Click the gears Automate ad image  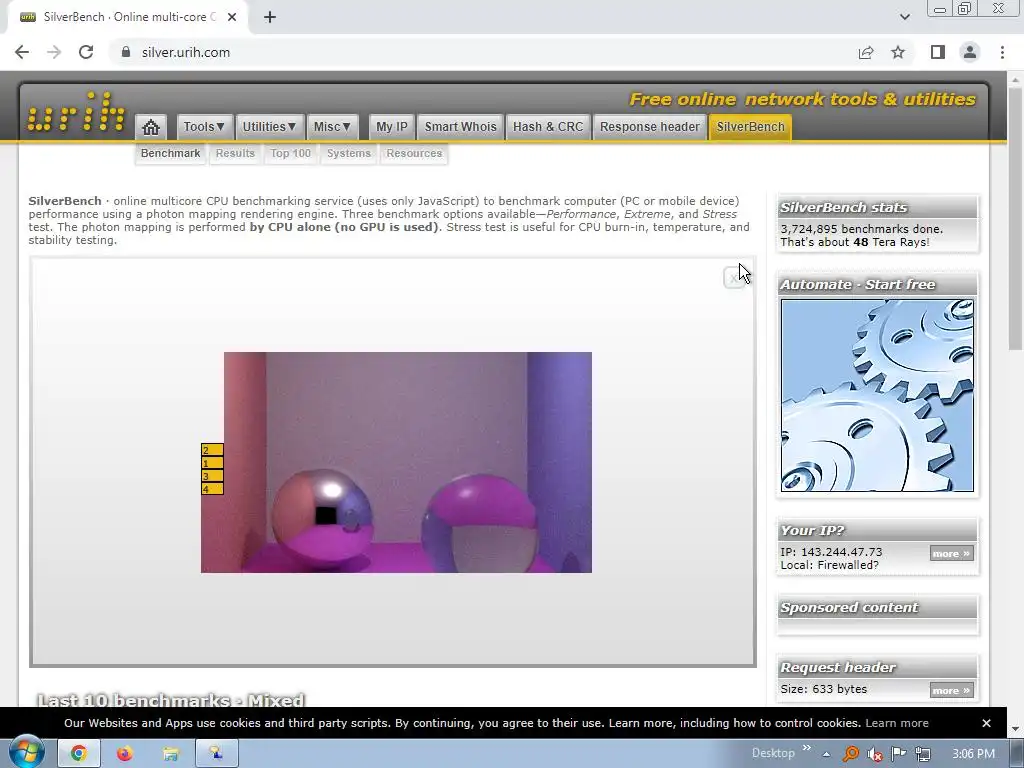[x=877, y=395]
